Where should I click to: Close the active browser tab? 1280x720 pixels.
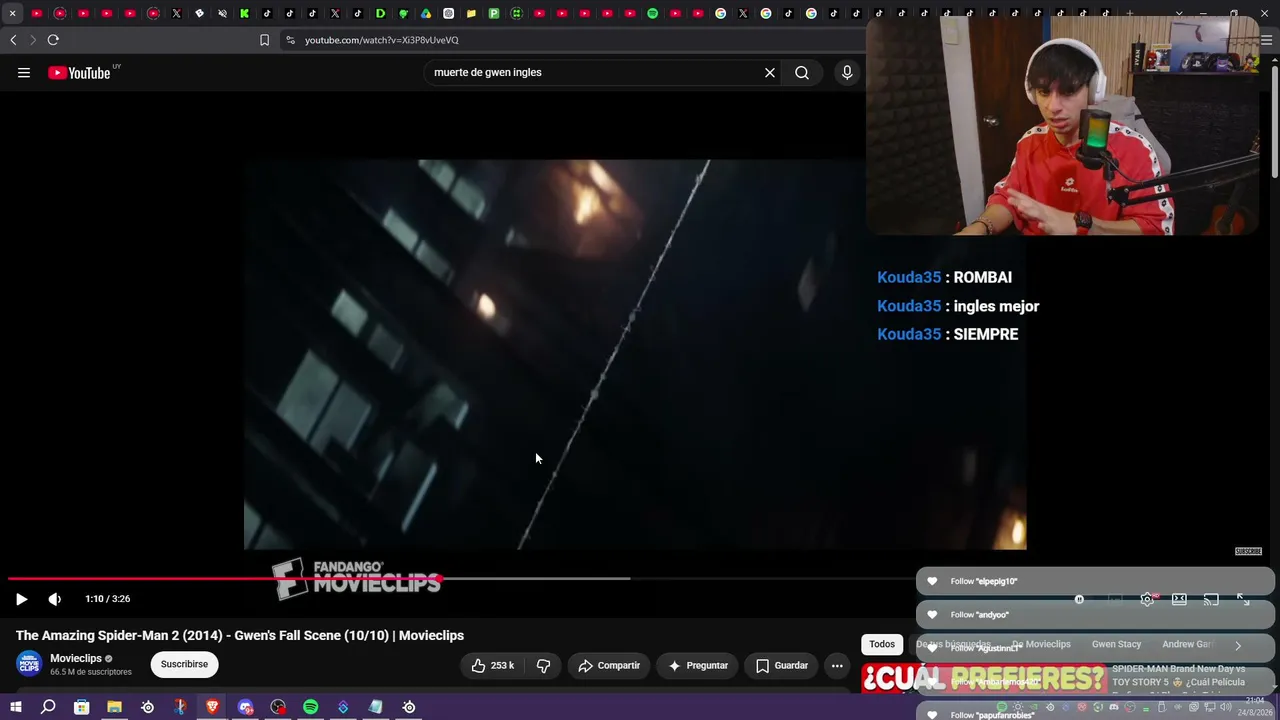(x=12, y=13)
